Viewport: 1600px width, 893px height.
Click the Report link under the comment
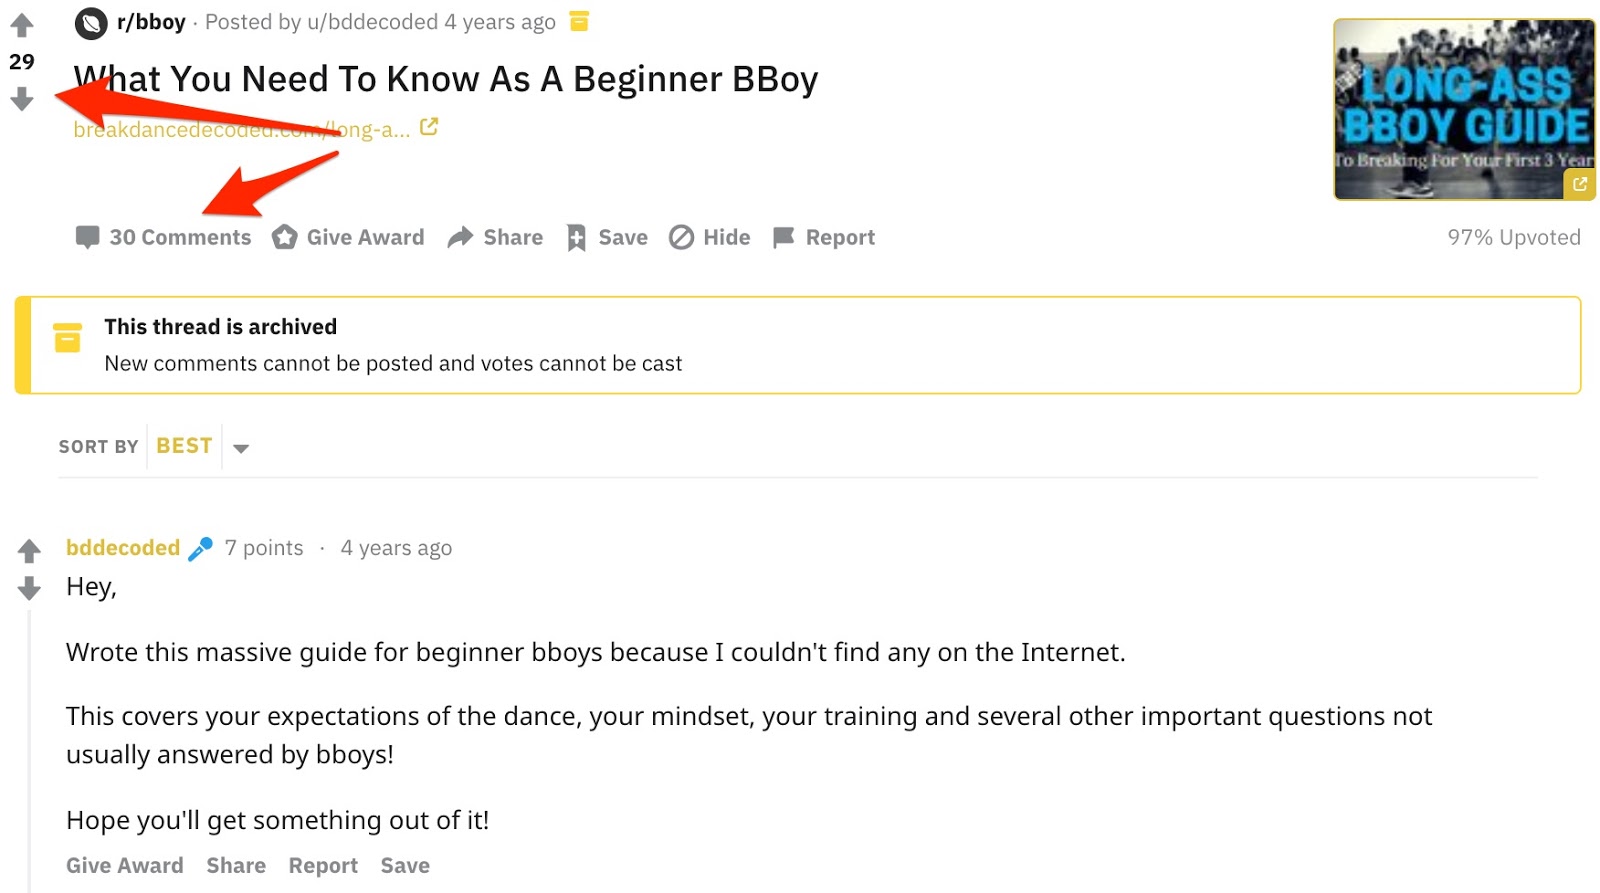(323, 865)
